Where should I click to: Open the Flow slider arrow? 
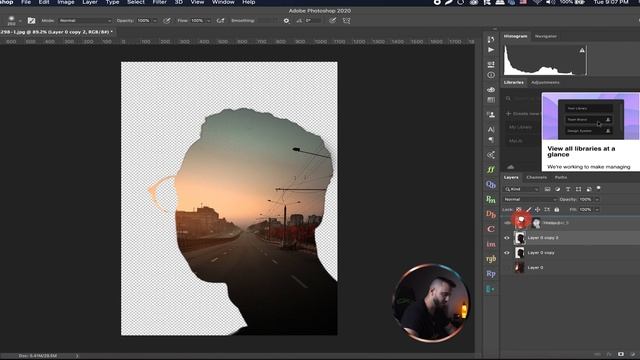(x=208, y=20)
